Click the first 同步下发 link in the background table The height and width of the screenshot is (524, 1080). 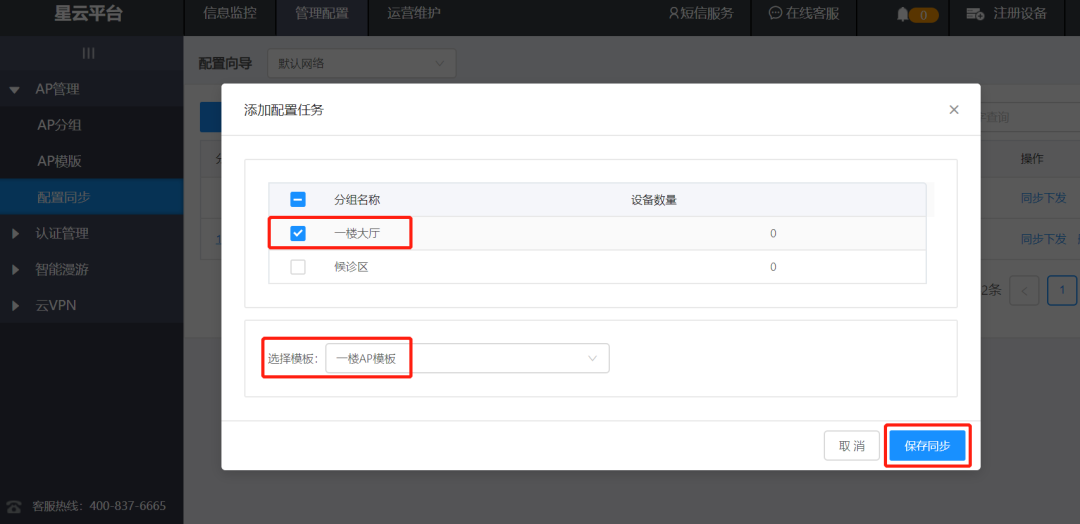click(1043, 197)
